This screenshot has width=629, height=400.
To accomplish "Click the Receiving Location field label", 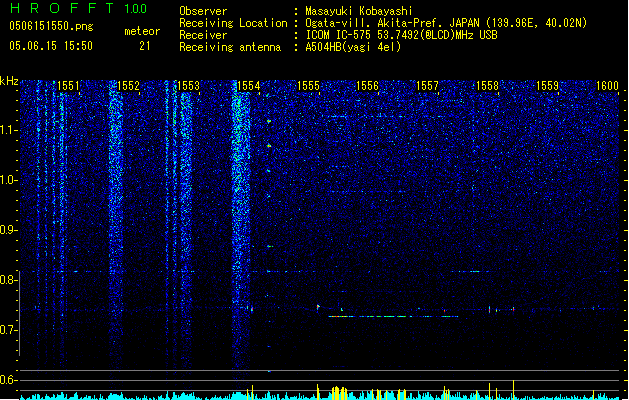I will tap(233, 23).
